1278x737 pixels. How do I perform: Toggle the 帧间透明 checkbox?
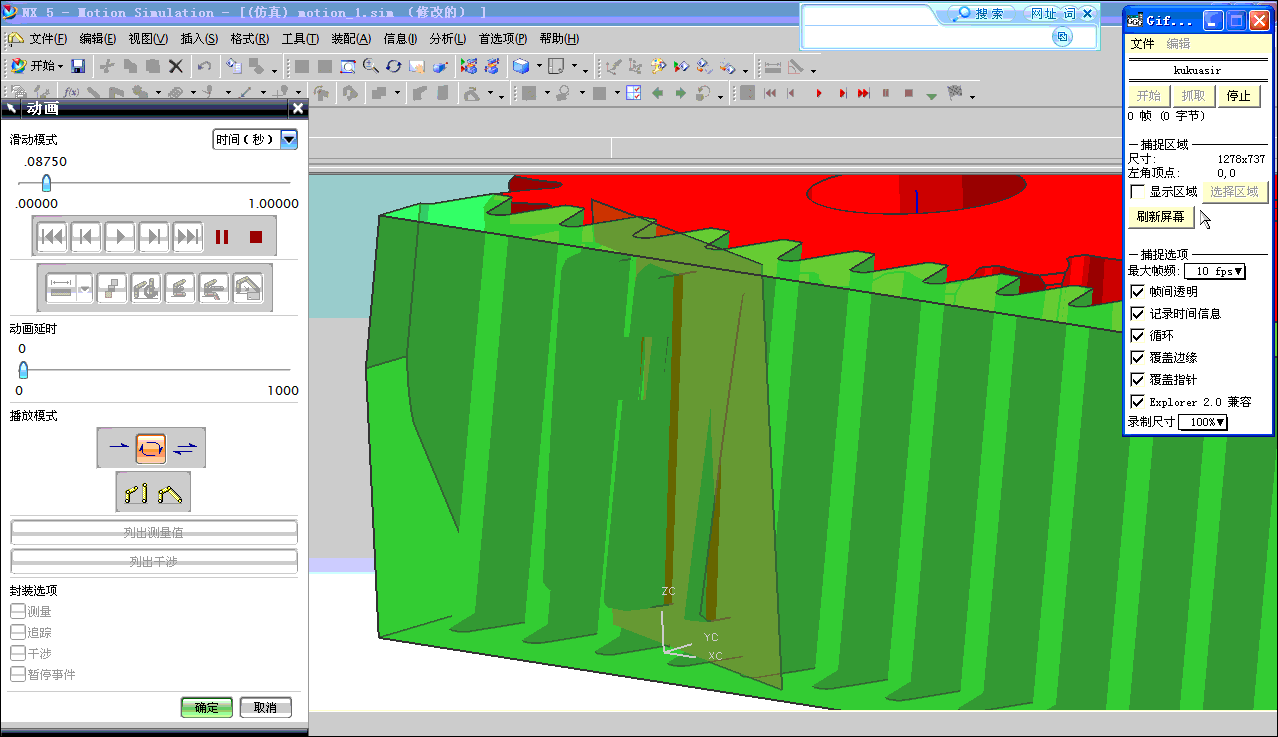1137,292
